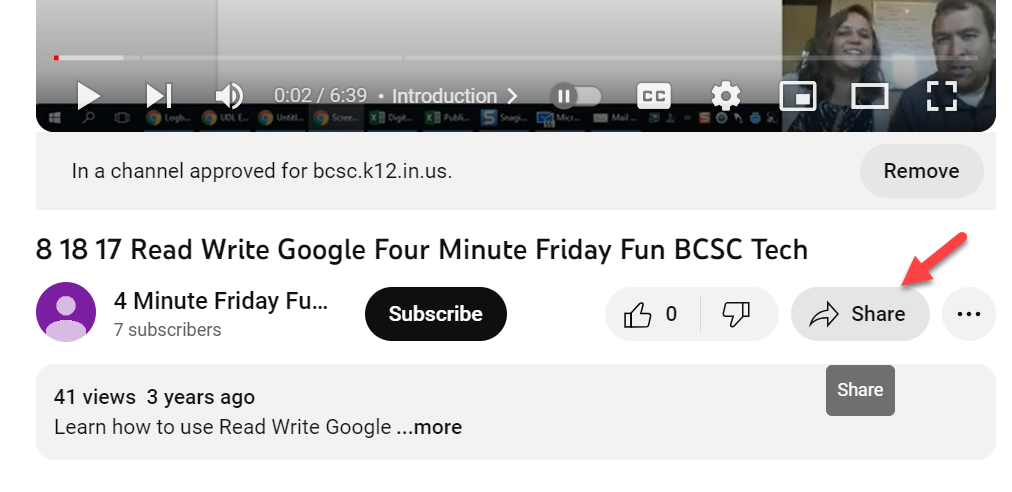Mute the video volume

pyautogui.click(x=229, y=96)
